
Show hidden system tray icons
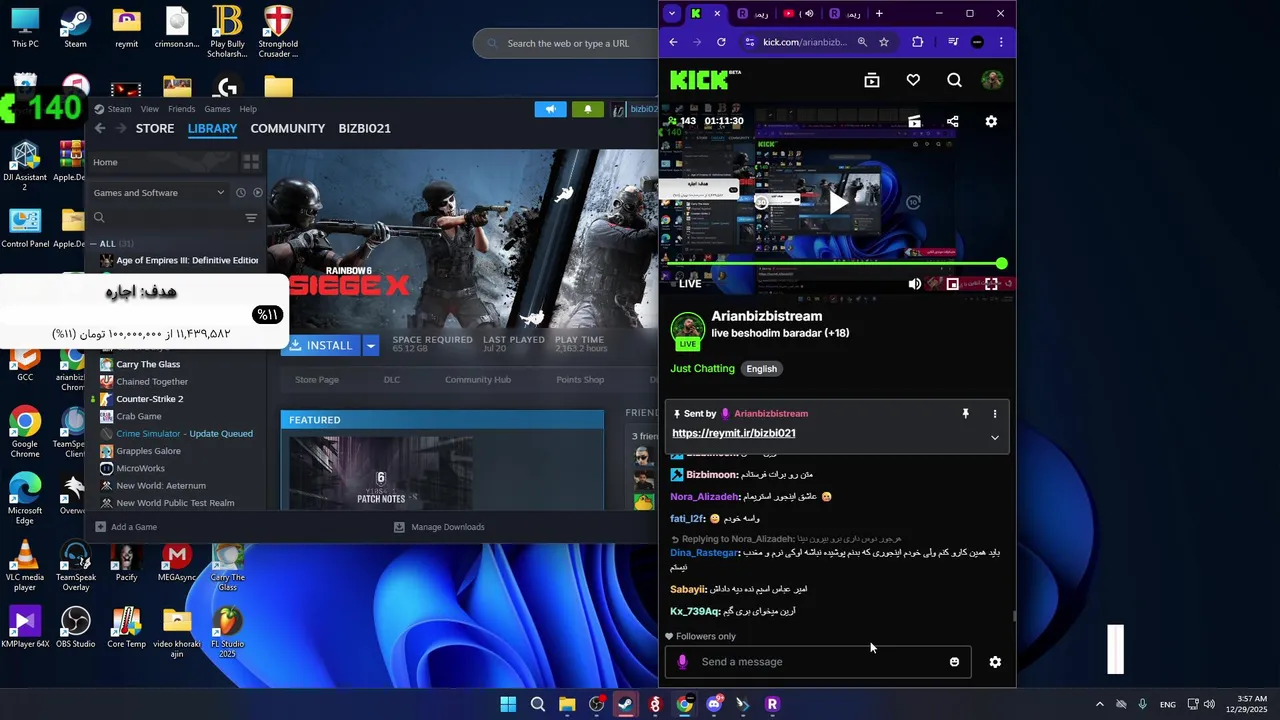(1099, 704)
